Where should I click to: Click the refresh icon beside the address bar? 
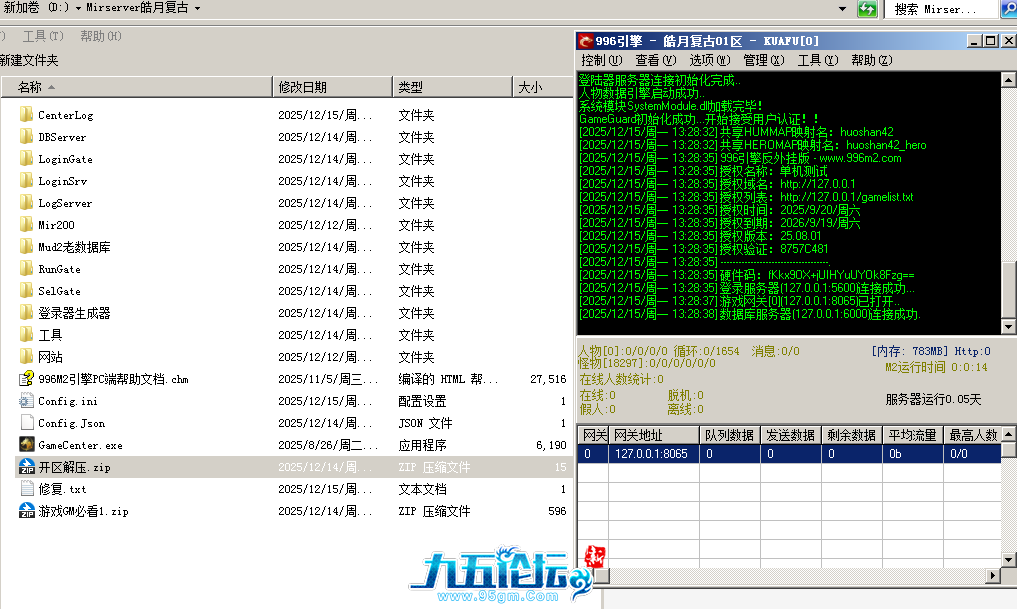(867, 9)
